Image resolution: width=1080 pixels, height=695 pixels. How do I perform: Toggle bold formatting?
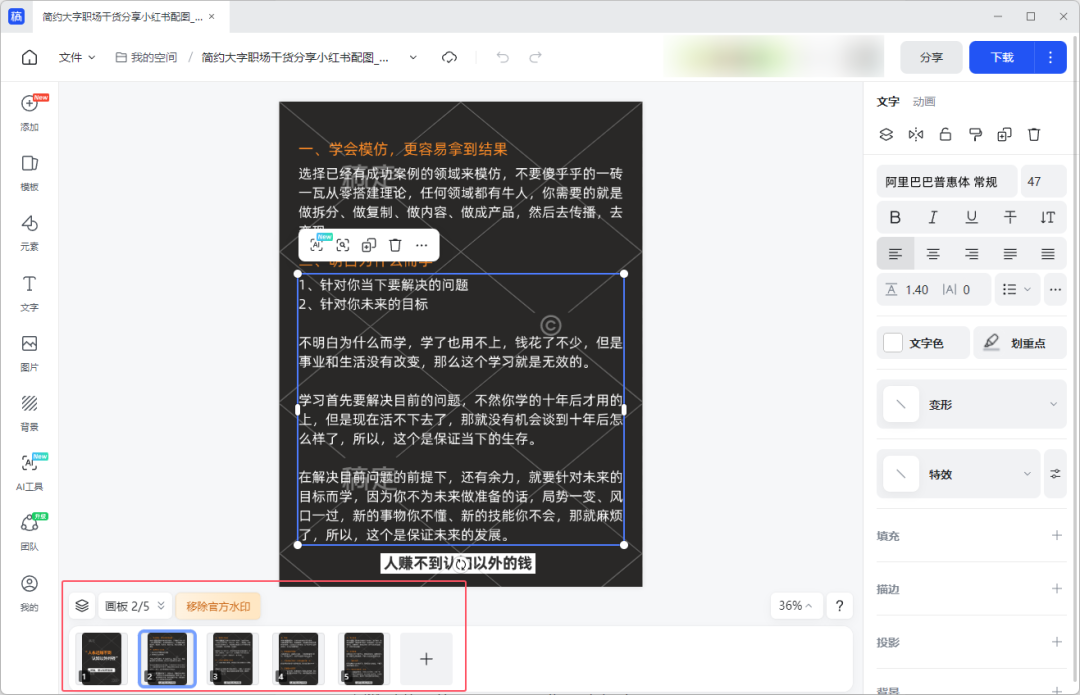coord(895,218)
